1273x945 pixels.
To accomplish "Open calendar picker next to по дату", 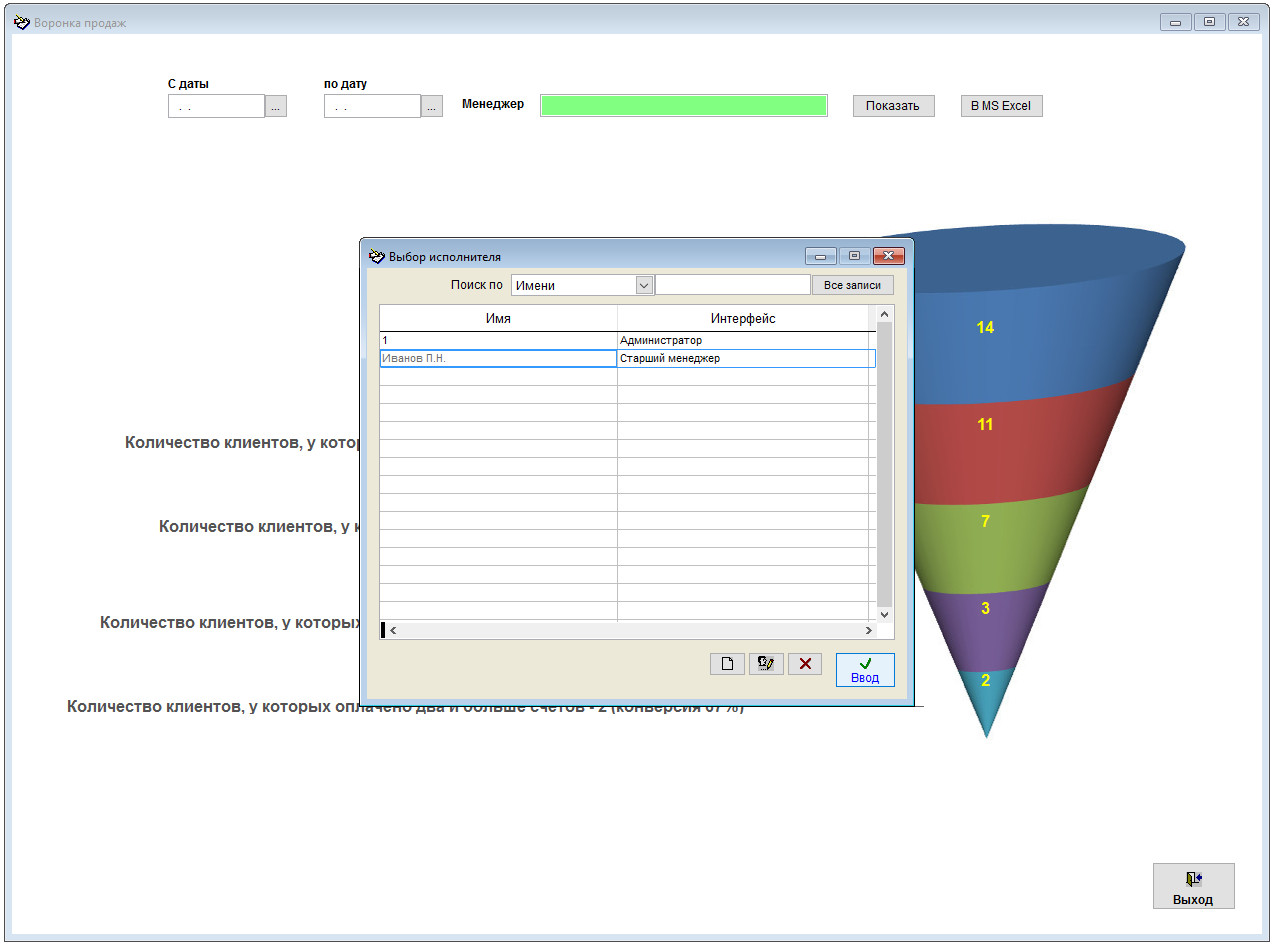I will (x=432, y=106).
